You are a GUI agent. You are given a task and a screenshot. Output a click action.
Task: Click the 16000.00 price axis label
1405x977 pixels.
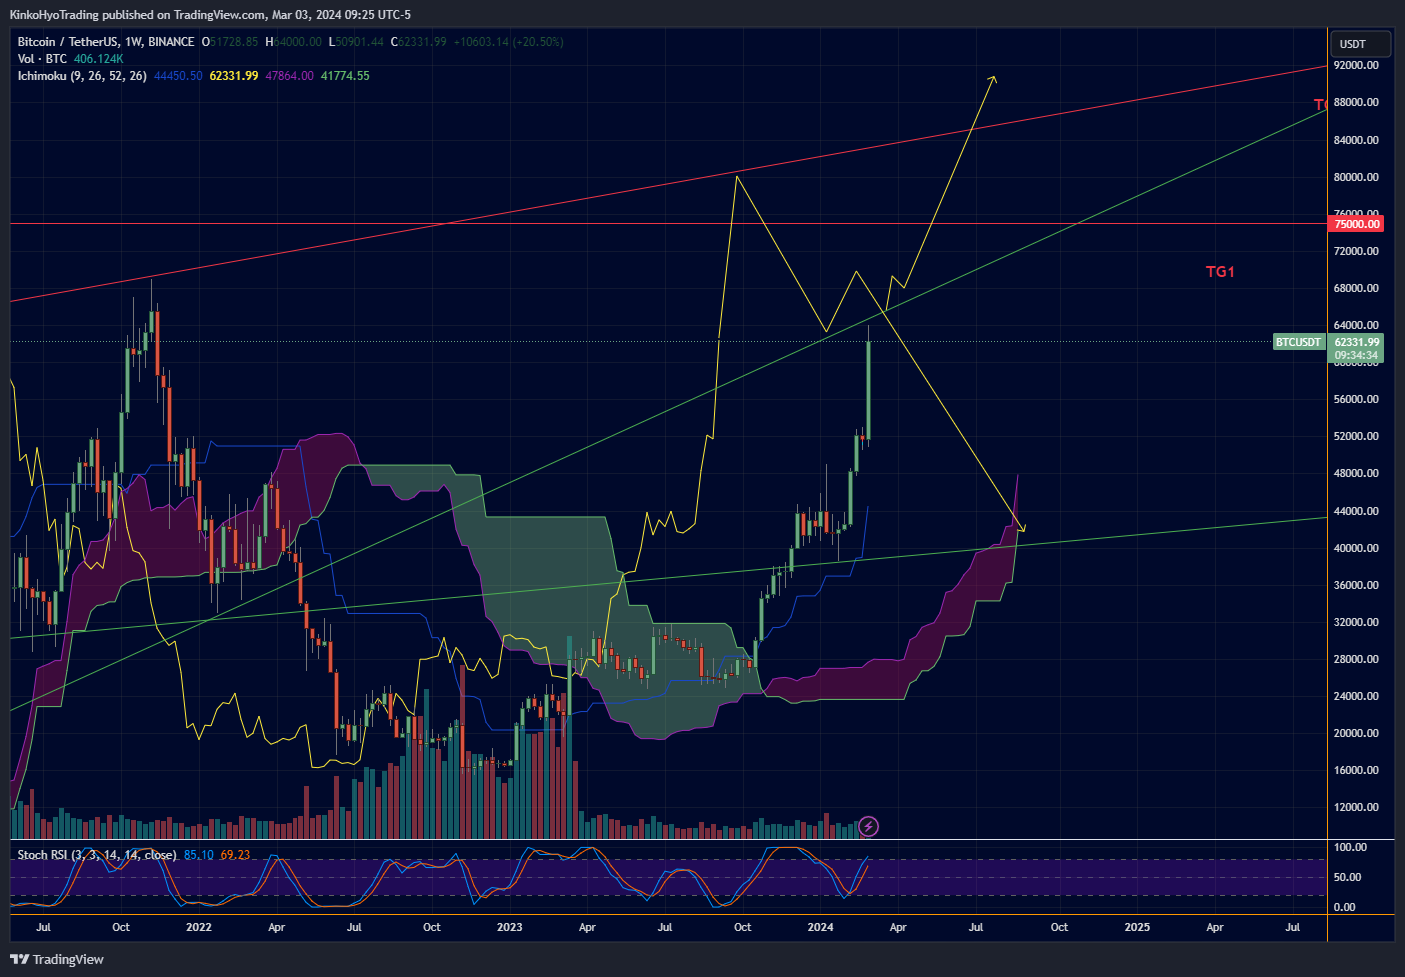pyautogui.click(x=1357, y=770)
